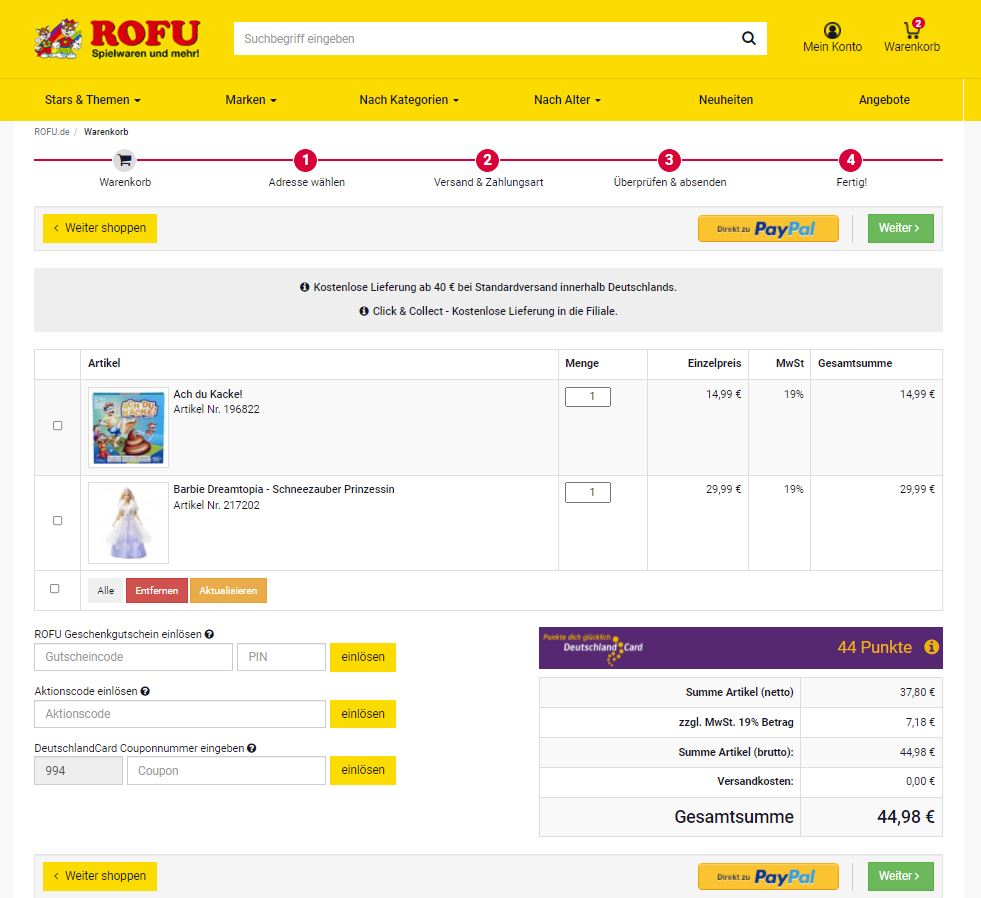Click bottom green Weiter button
The height and width of the screenshot is (898, 981).
[x=900, y=876]
